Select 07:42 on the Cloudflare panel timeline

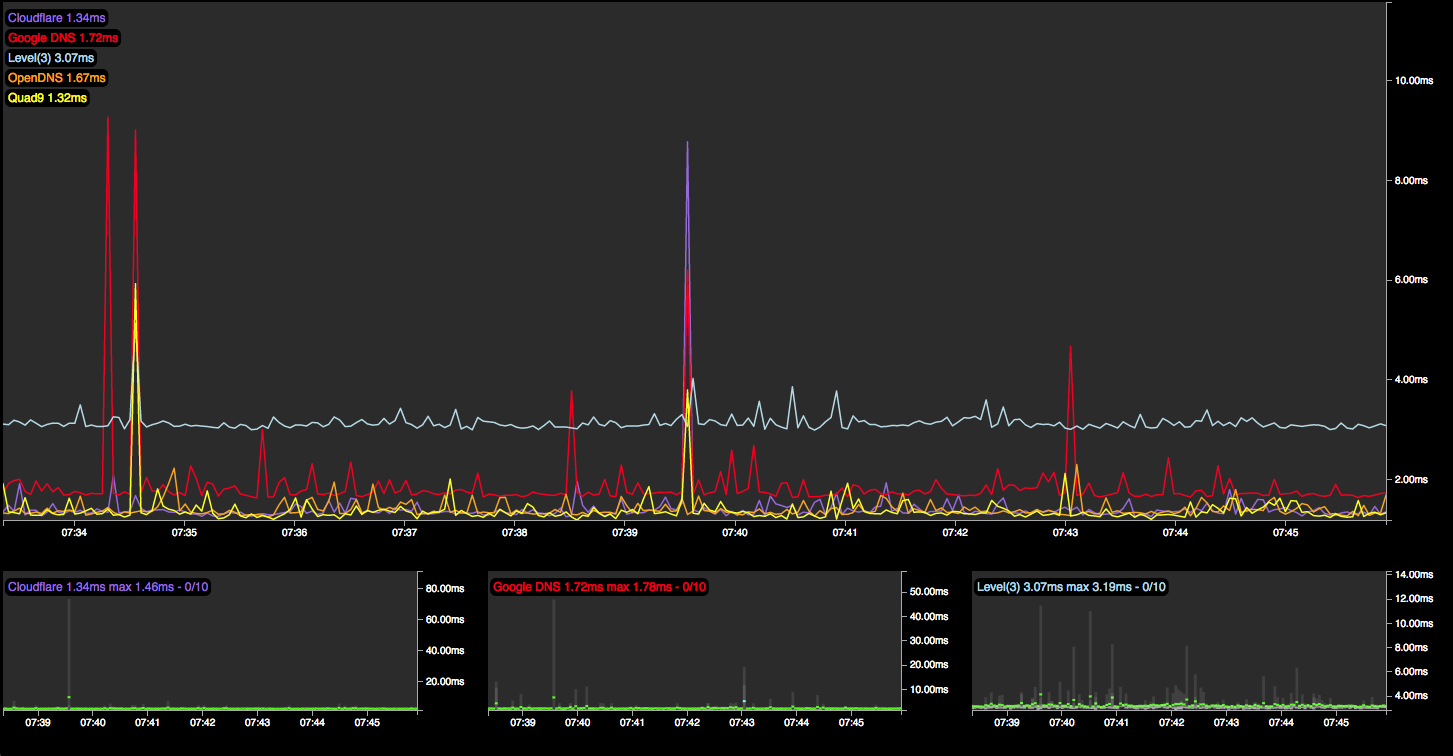203,722
